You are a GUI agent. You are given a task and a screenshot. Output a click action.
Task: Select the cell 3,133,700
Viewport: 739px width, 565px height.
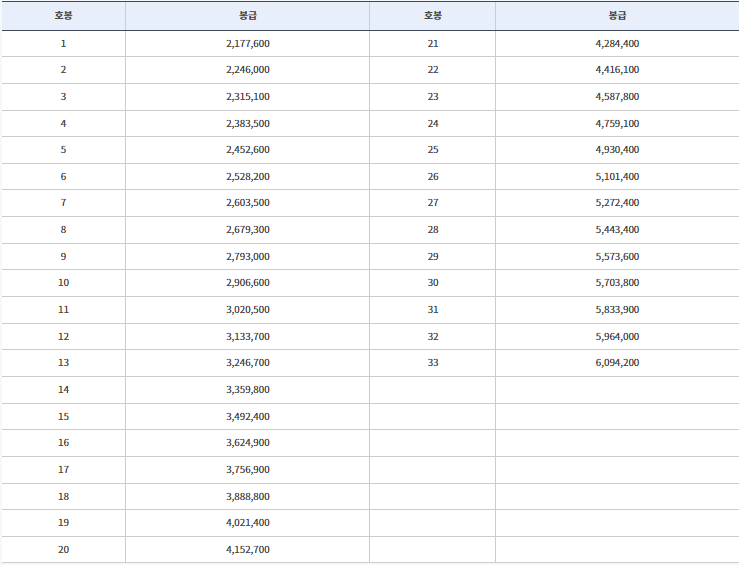tap(248, 336)
